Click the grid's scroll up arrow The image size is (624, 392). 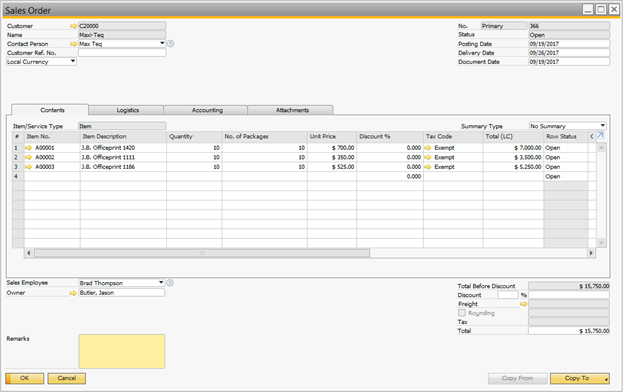[x=601, y=148]
